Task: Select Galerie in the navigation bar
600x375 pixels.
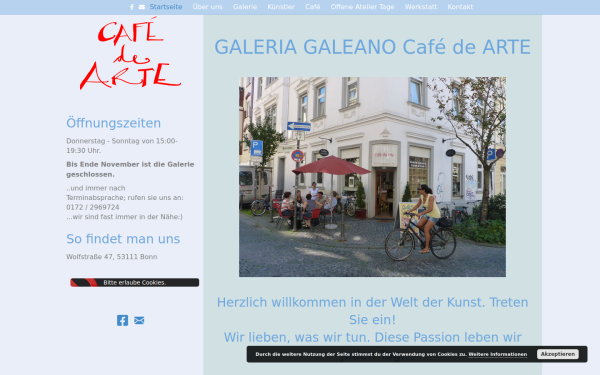Action: click(245, 7)
